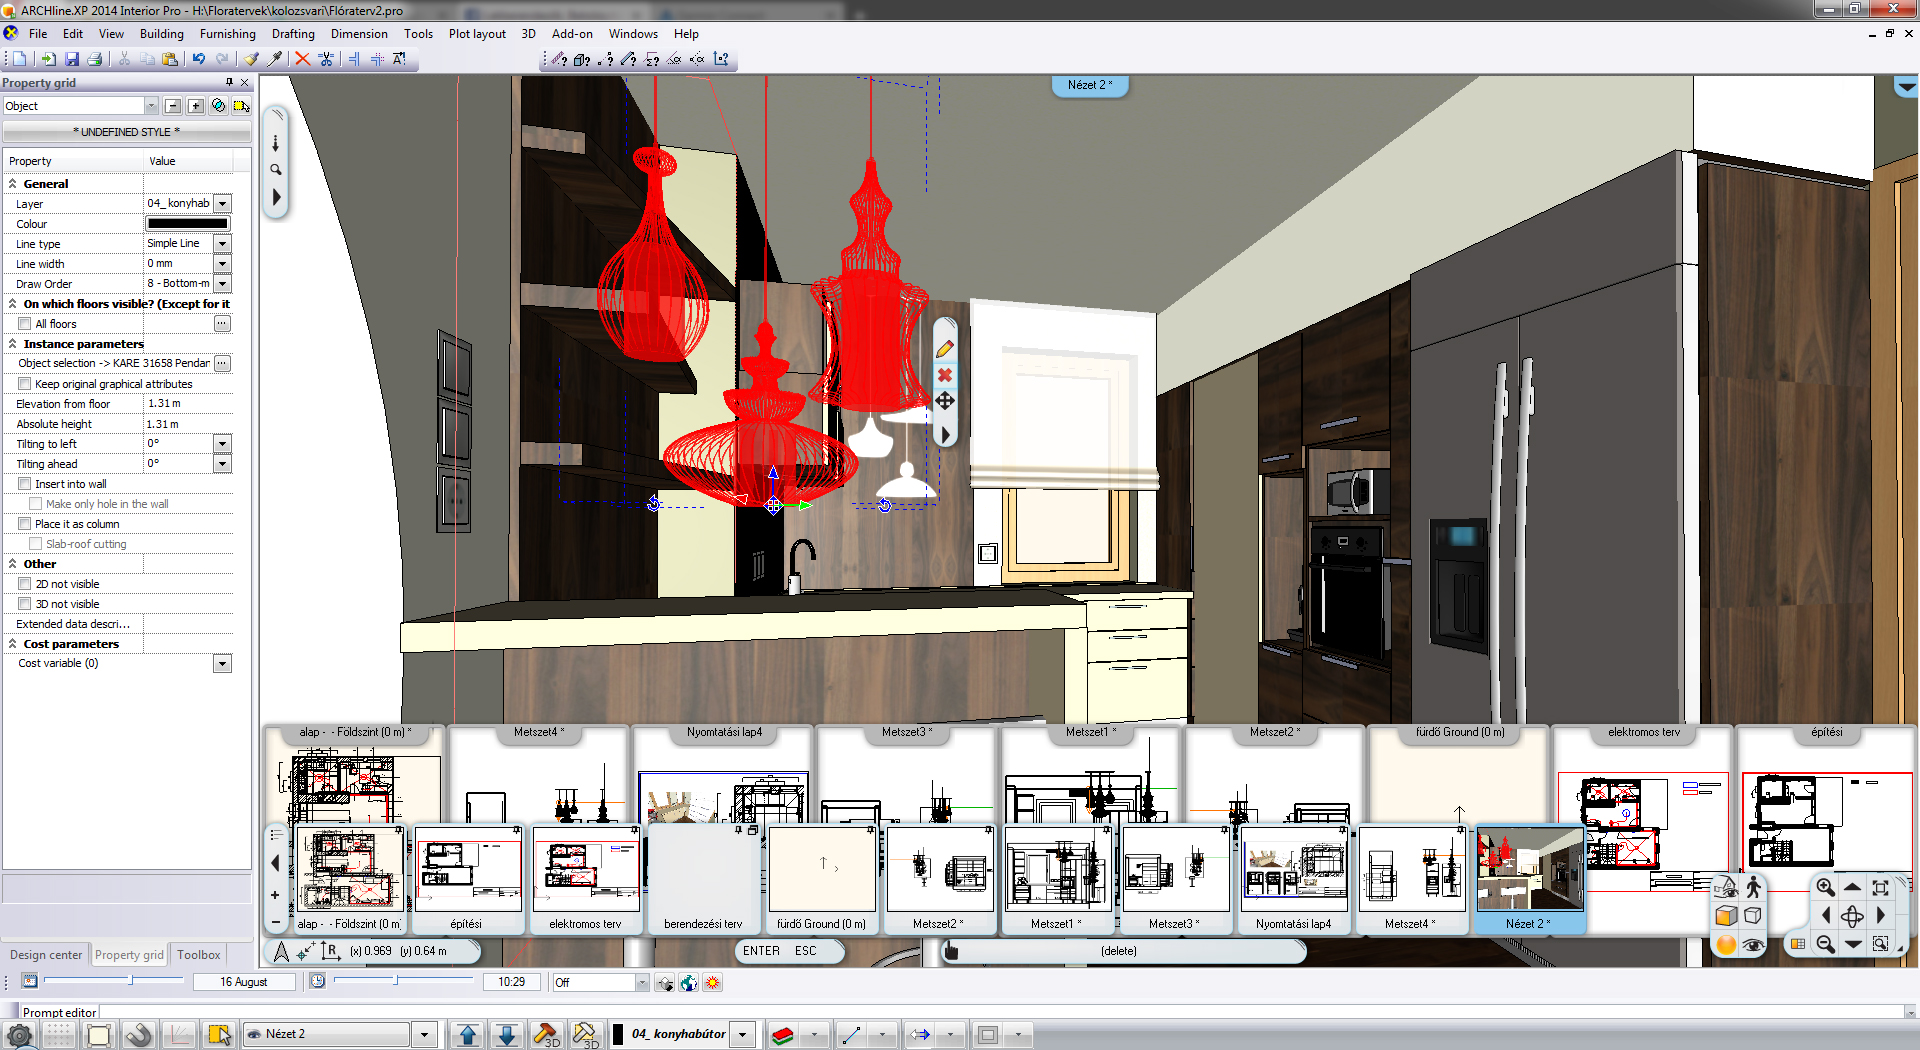Check the 3D not visible option
1920x1050 pixels.
(25, 604)
